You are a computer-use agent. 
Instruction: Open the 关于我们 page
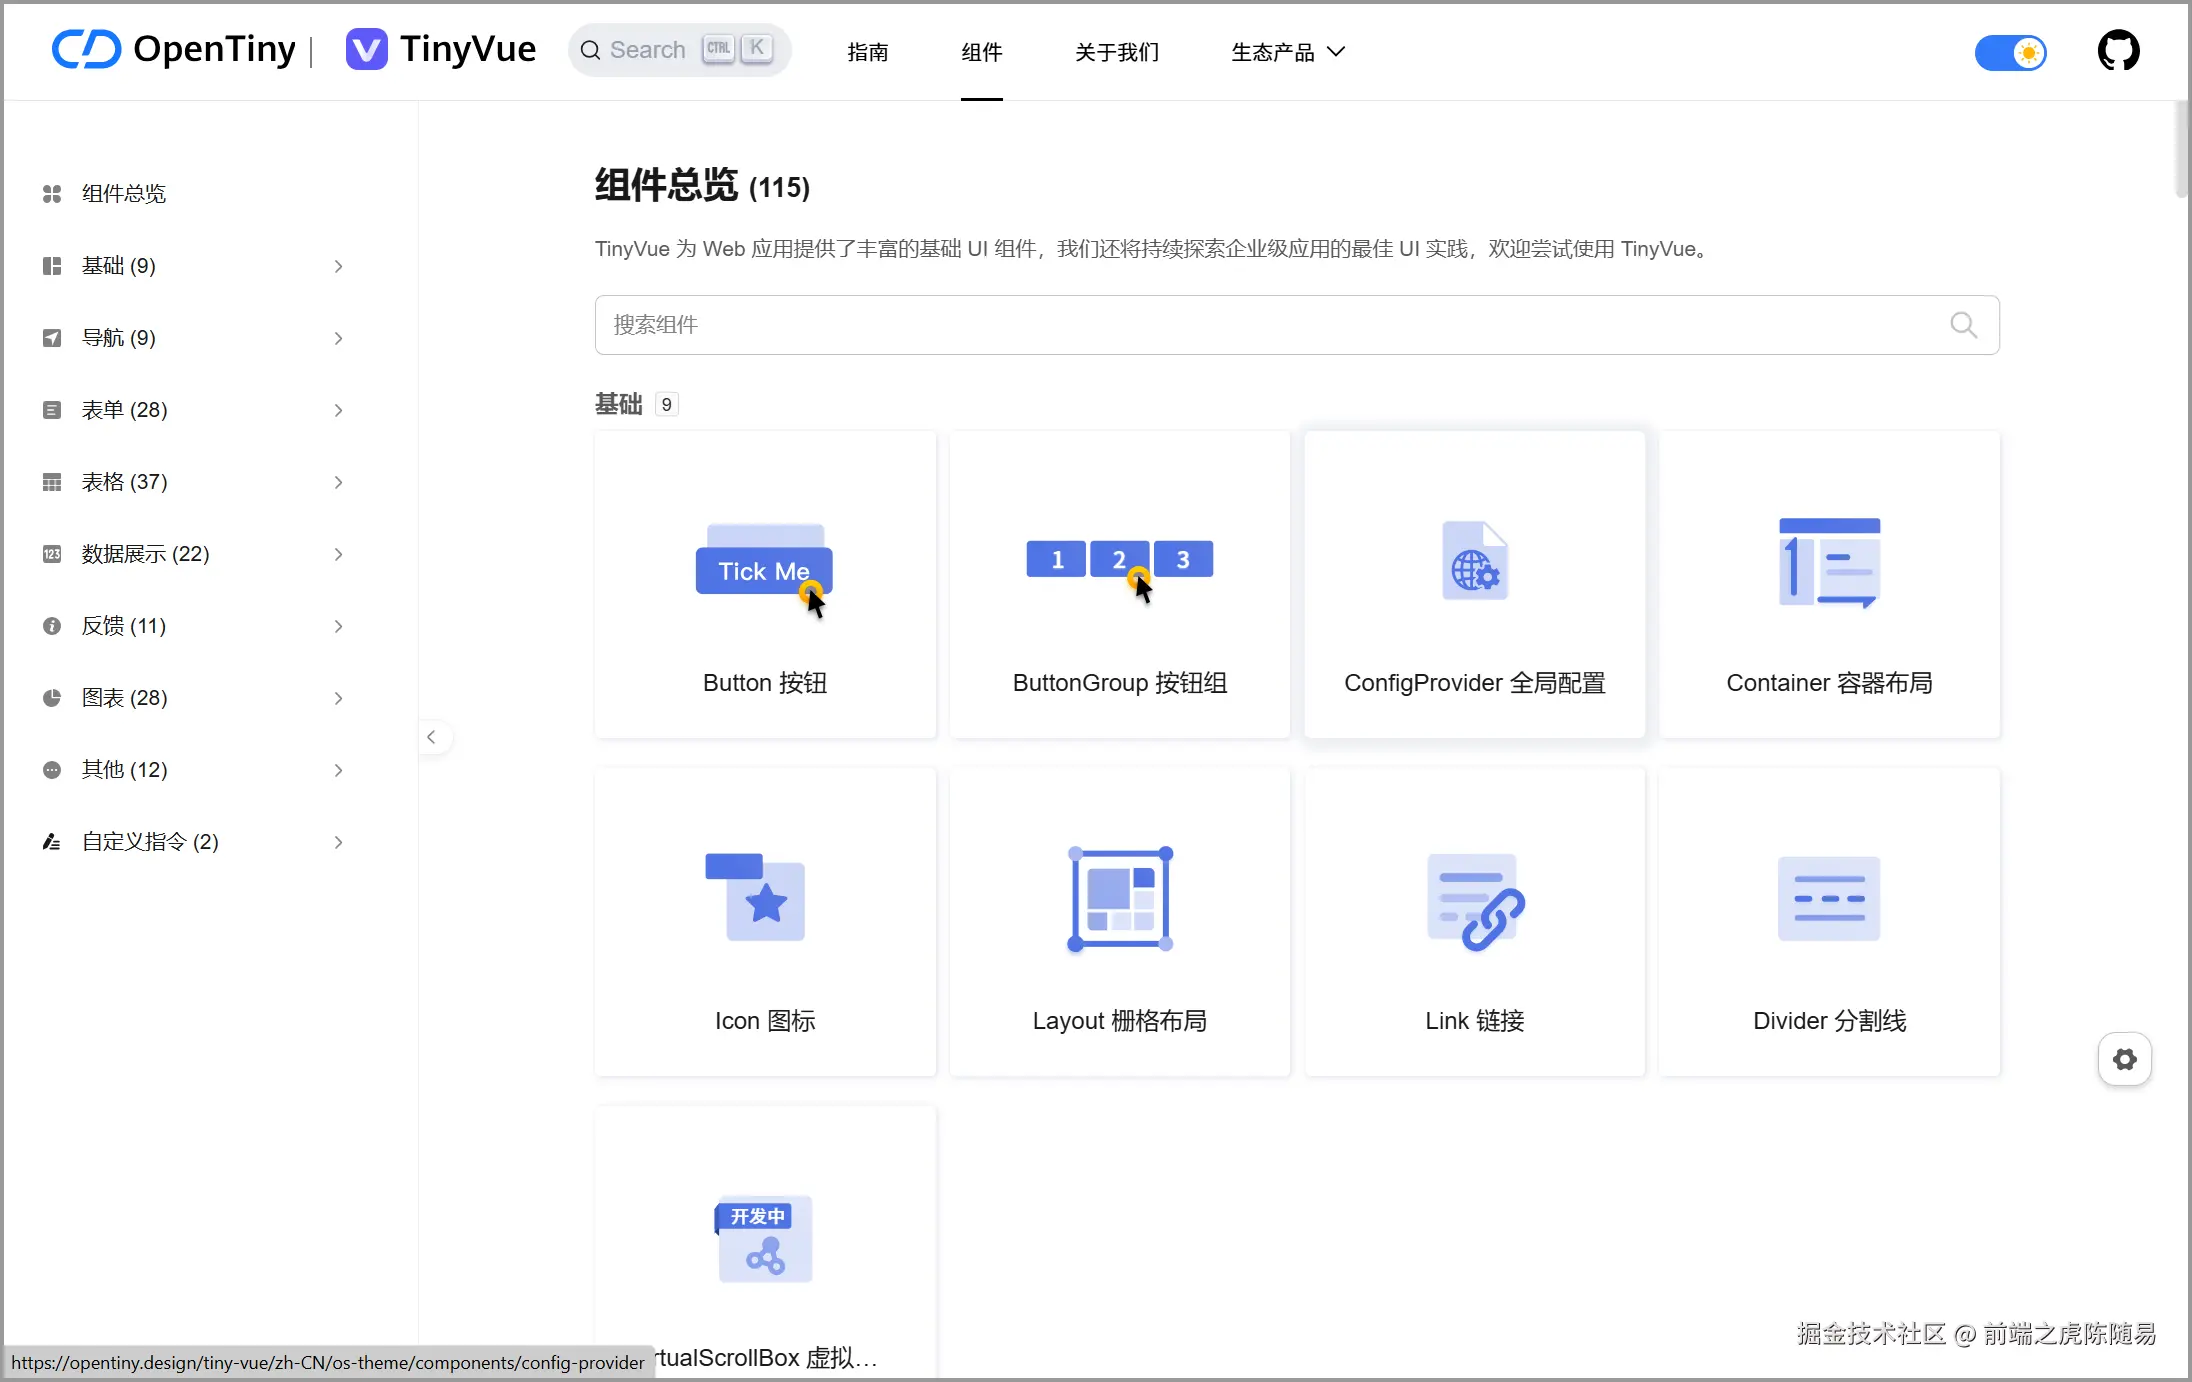tap(1116, 52)
